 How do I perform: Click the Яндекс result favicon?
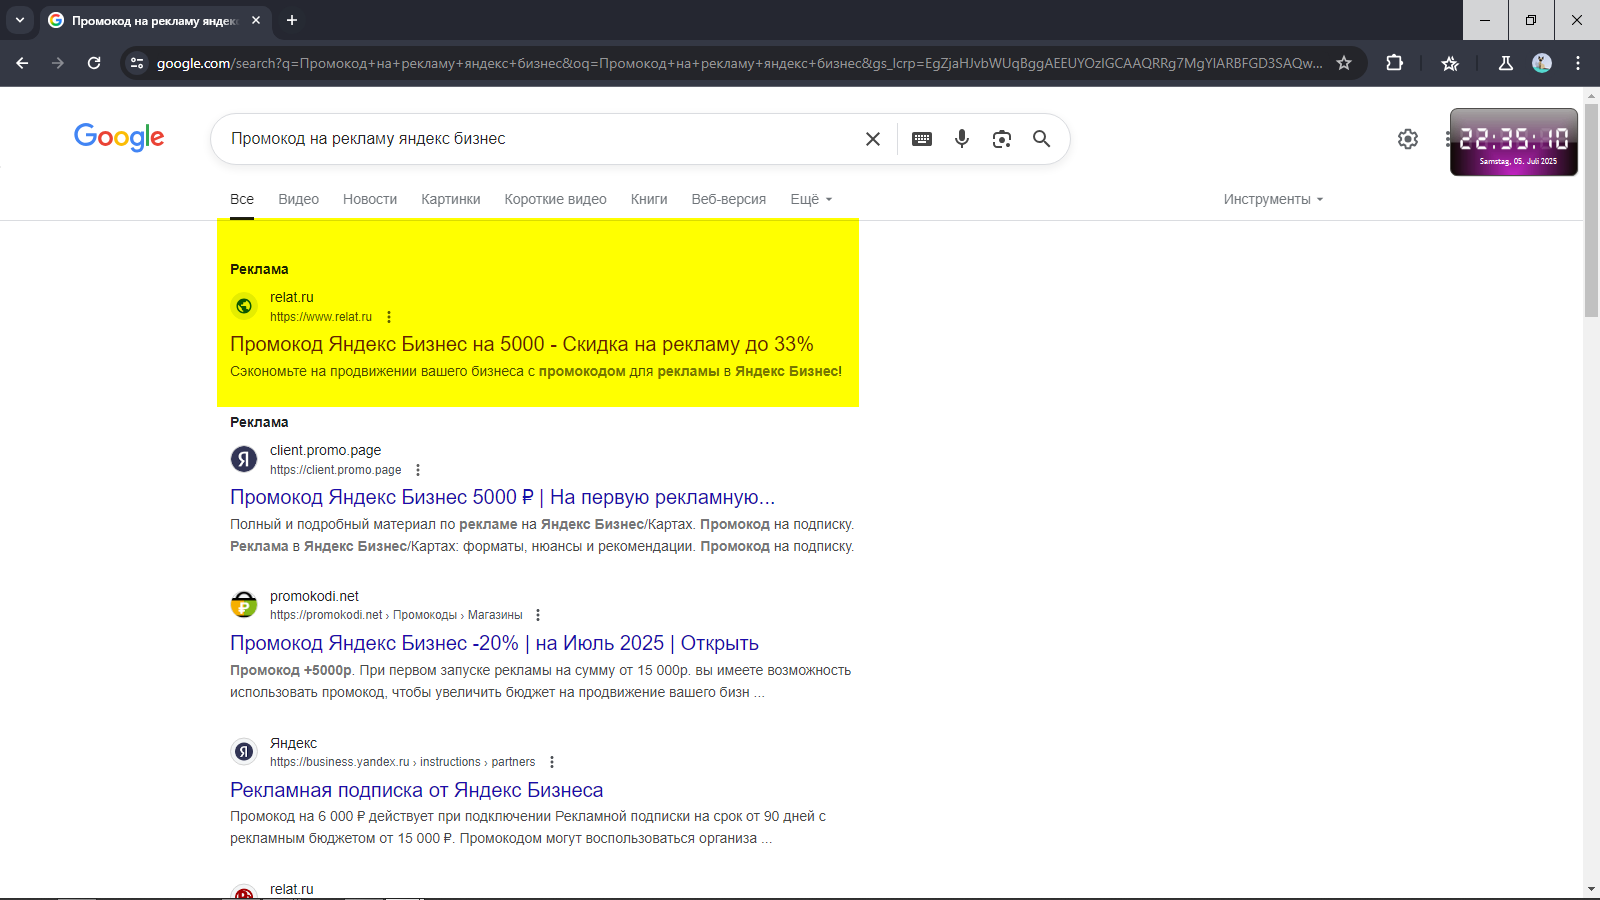point(244,751)
